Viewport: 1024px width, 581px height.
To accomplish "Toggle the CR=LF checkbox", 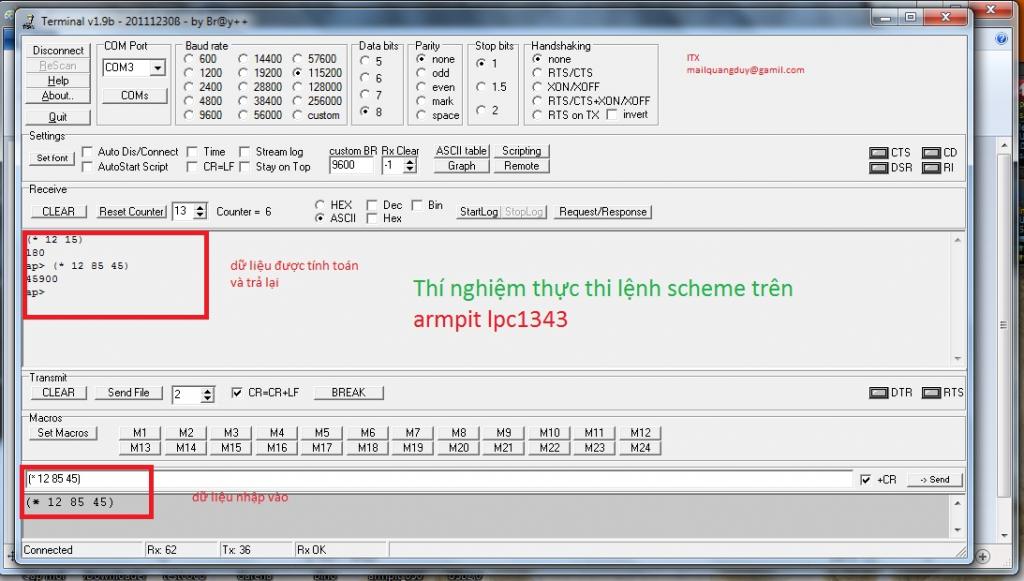I will (x=192, y=166).
